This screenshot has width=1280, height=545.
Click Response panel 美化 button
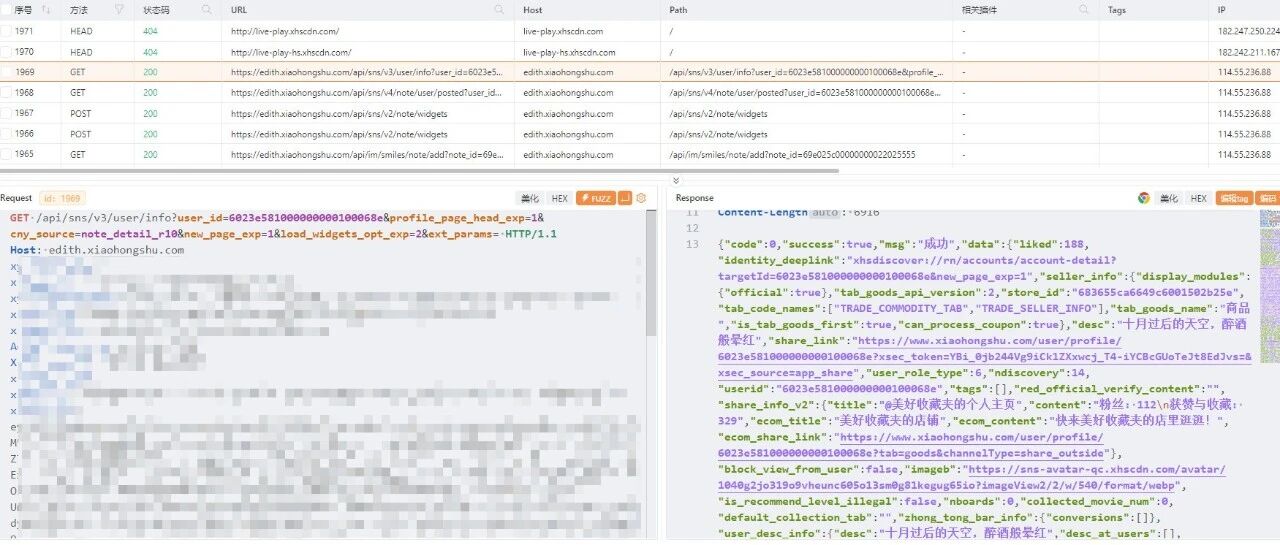pyautogui.click(x=1168, y=198)
